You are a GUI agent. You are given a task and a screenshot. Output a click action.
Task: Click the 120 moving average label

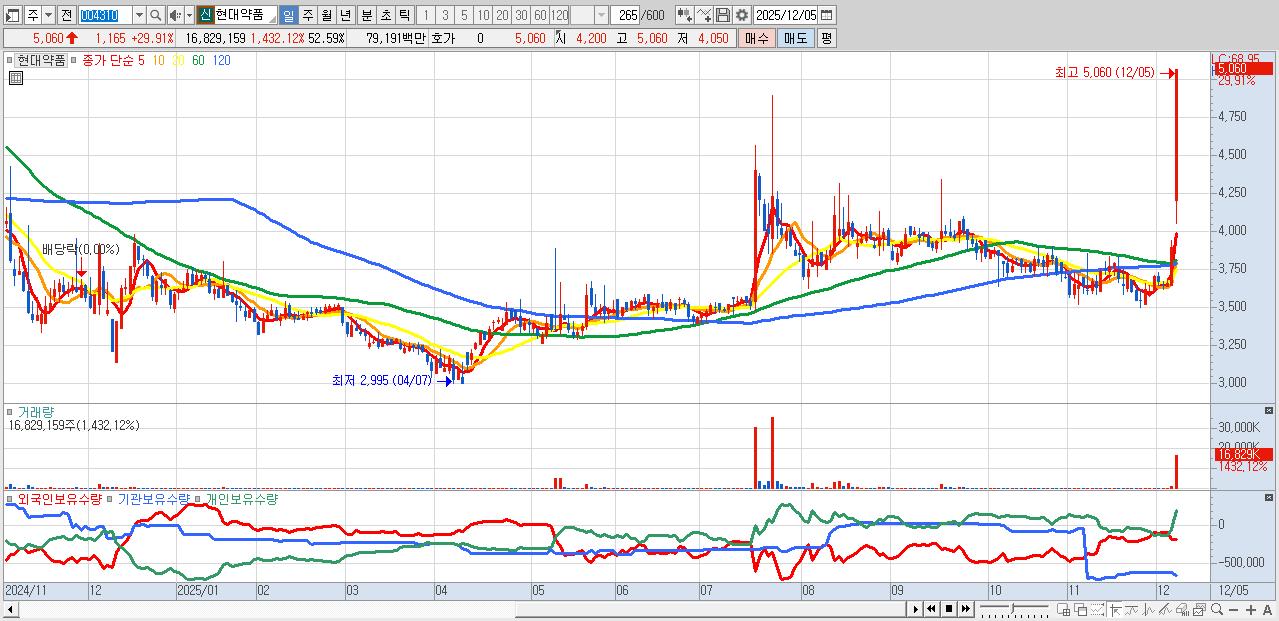click(x=222, y=60)
